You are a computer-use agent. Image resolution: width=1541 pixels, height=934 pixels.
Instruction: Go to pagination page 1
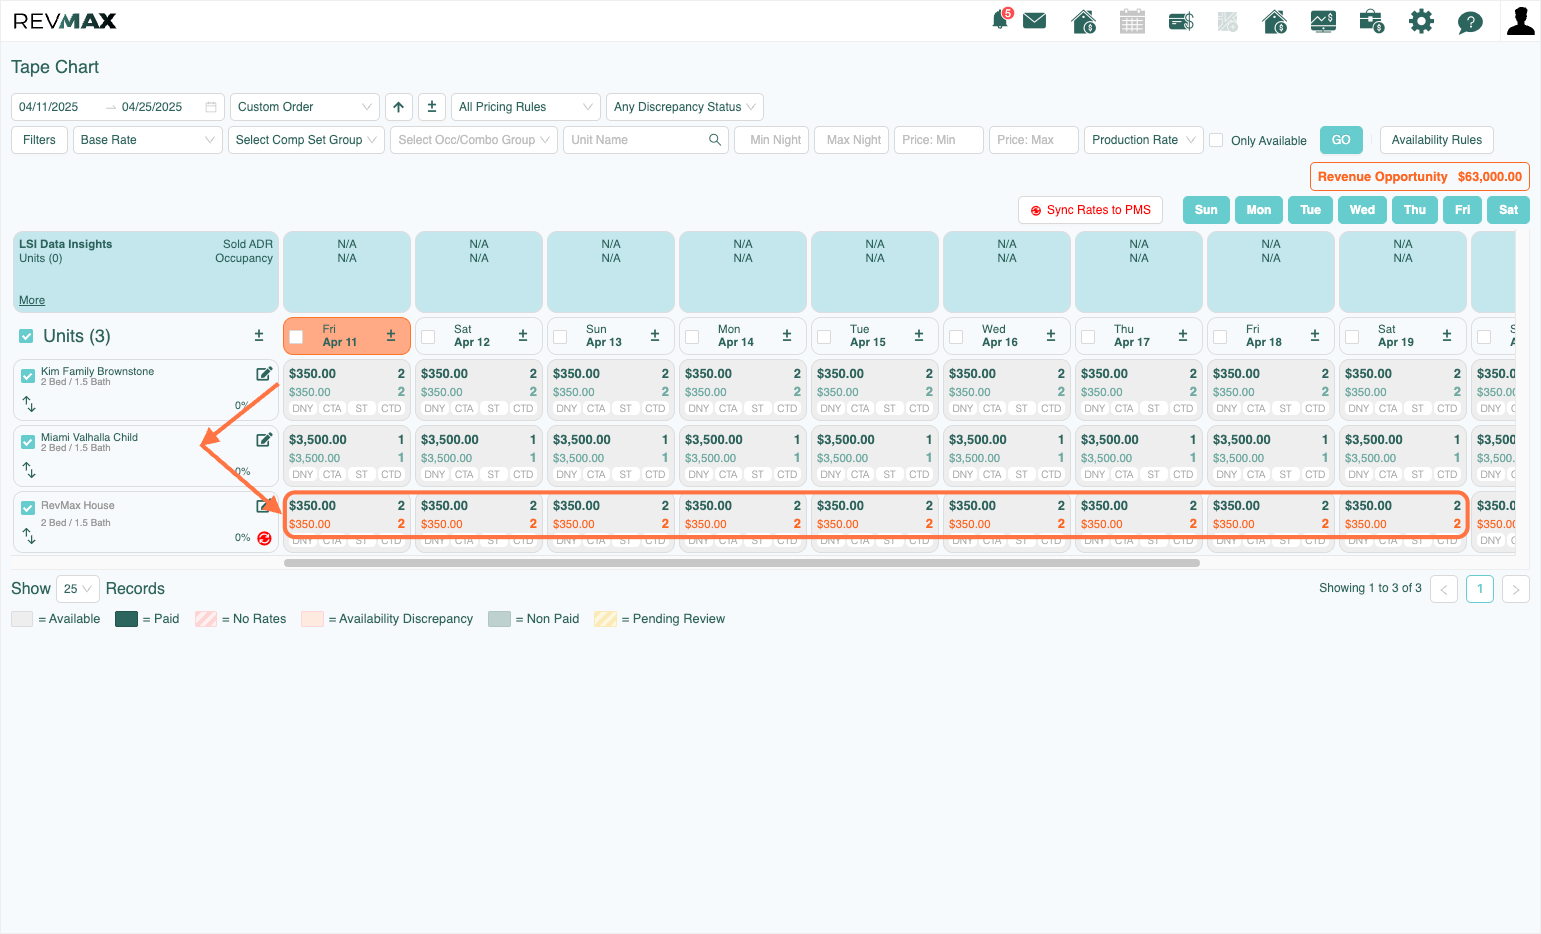tap(1480, 589)
